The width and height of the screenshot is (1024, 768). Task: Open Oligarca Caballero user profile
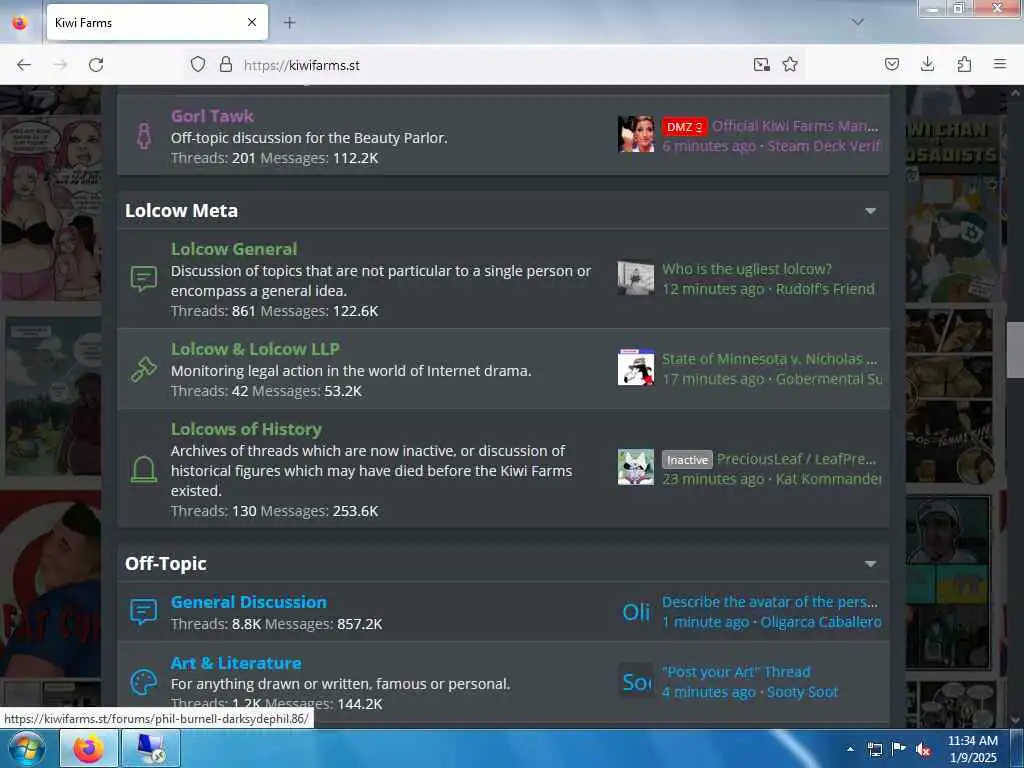821,622
